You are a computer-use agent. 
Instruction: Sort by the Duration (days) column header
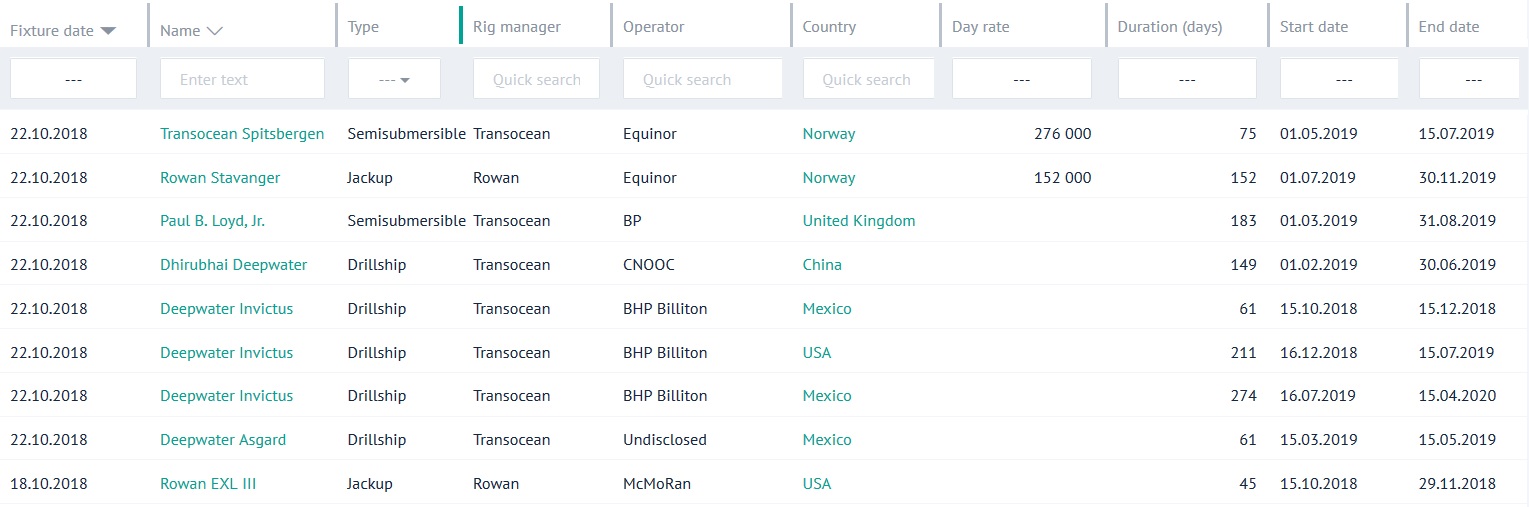pos(1170,27)
